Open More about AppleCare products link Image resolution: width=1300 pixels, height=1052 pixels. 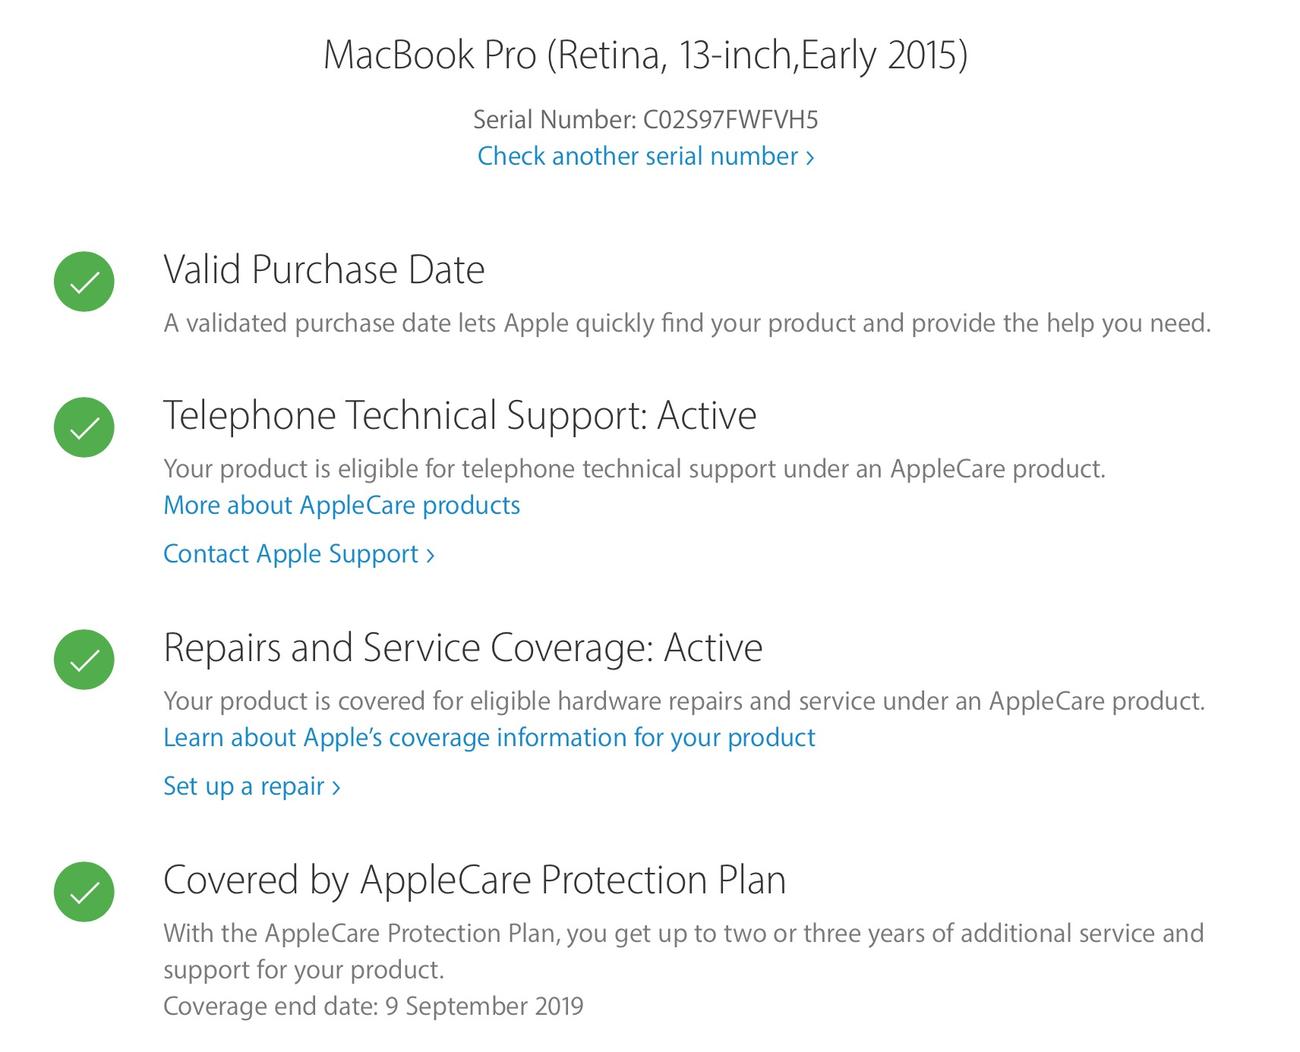click(342, 505)
